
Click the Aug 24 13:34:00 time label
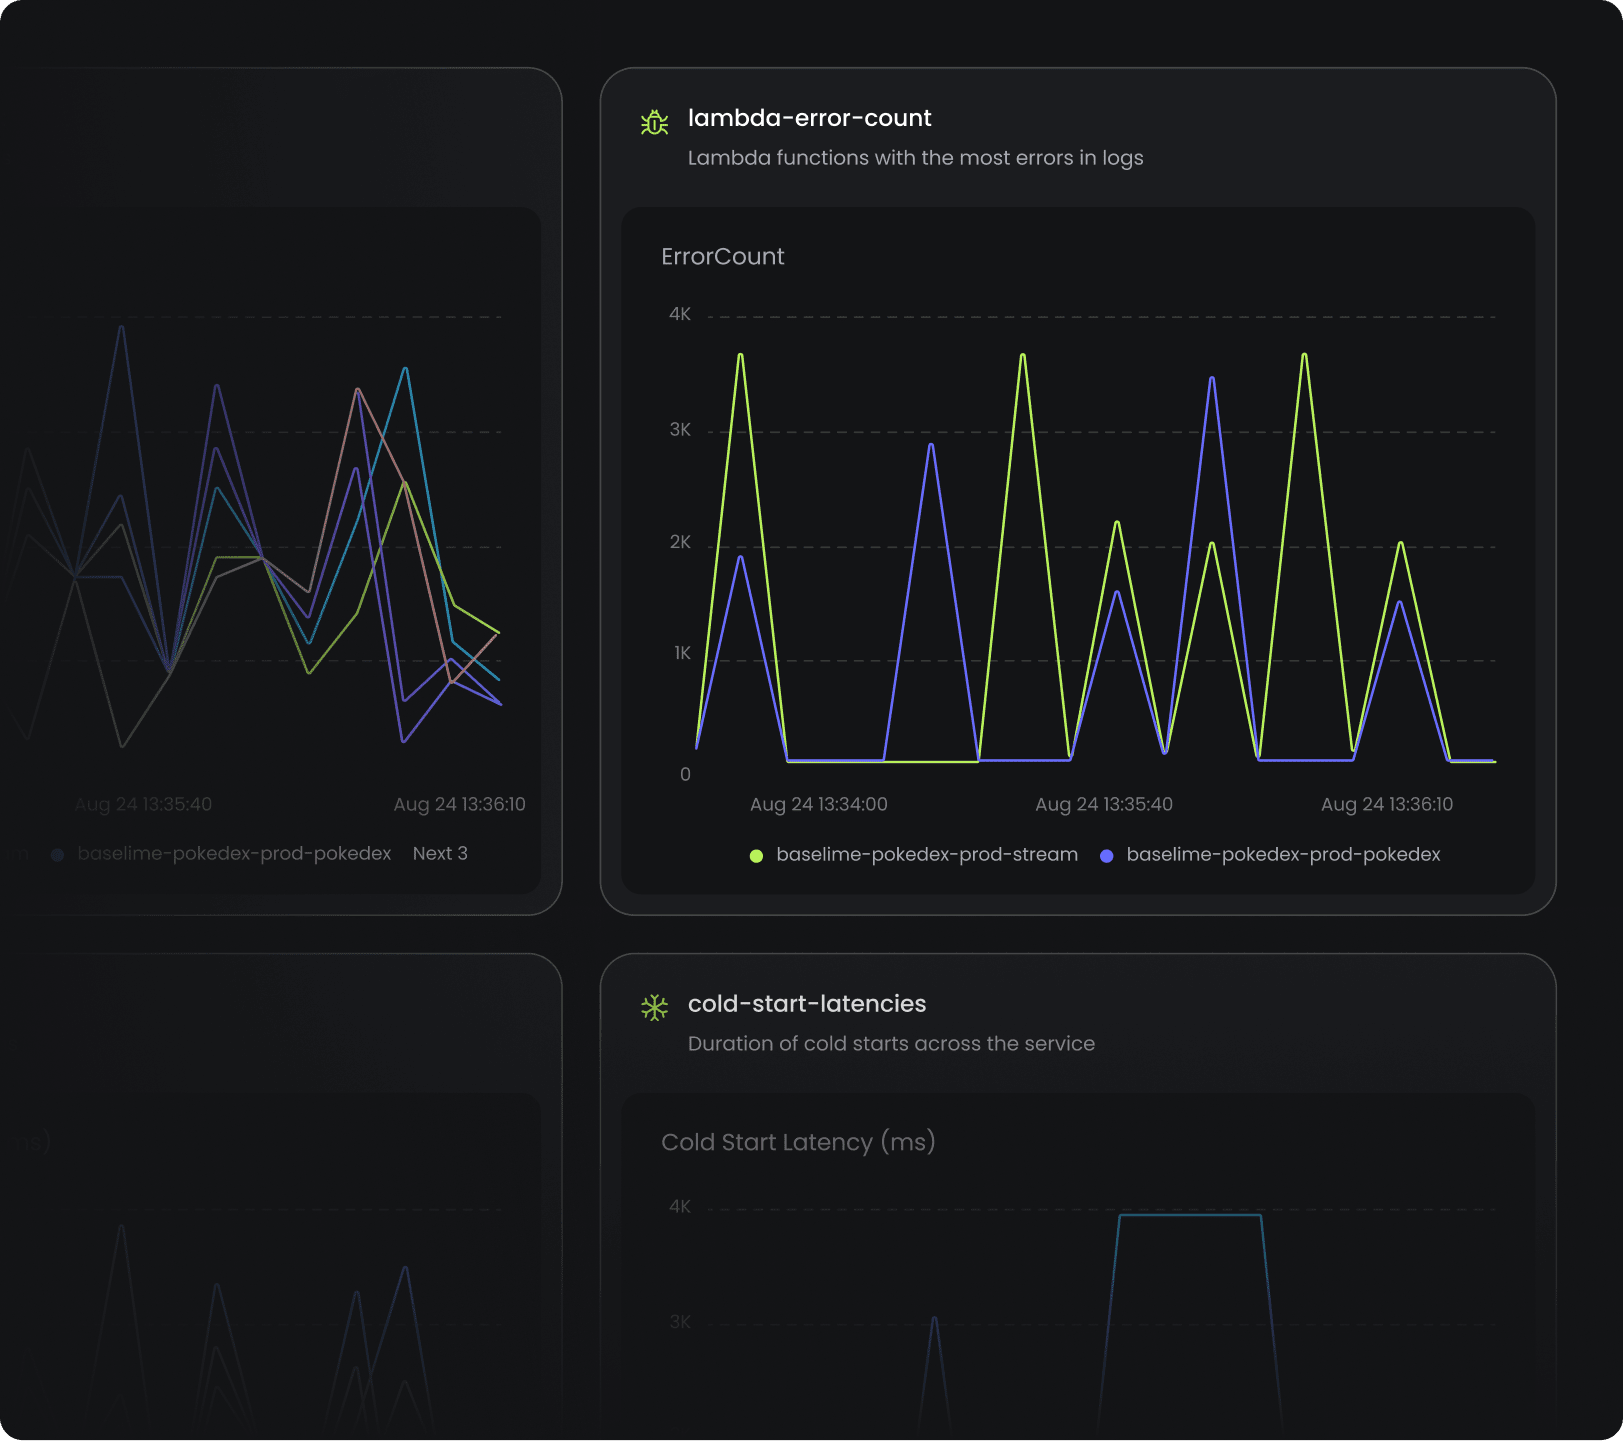818,804
